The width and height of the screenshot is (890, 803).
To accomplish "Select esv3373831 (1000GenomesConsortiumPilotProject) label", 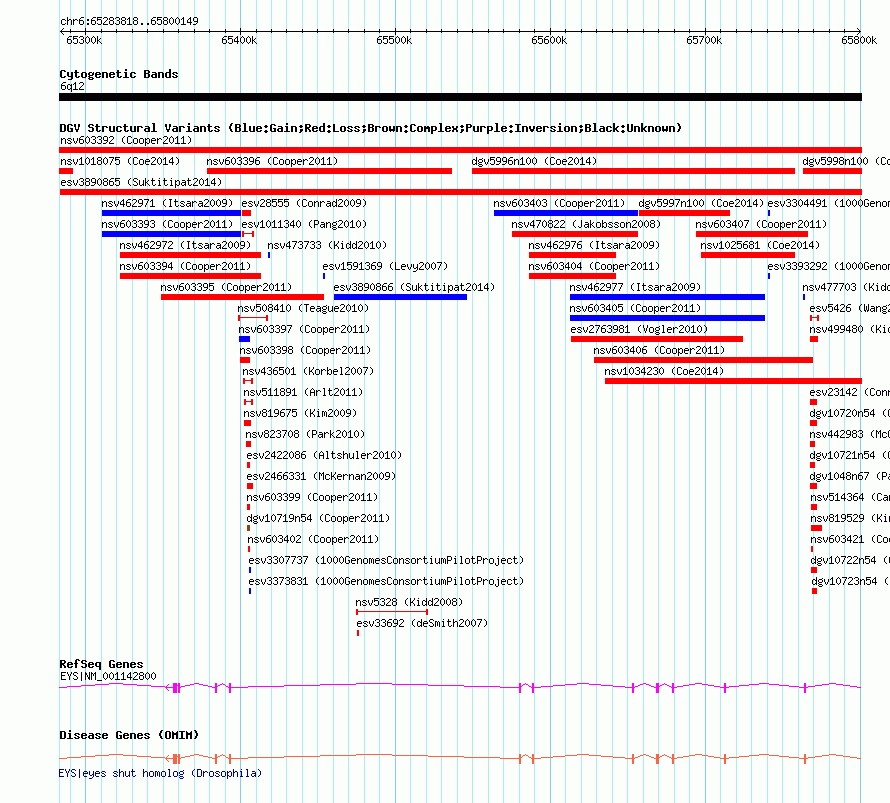I will [x=386, y=581].
